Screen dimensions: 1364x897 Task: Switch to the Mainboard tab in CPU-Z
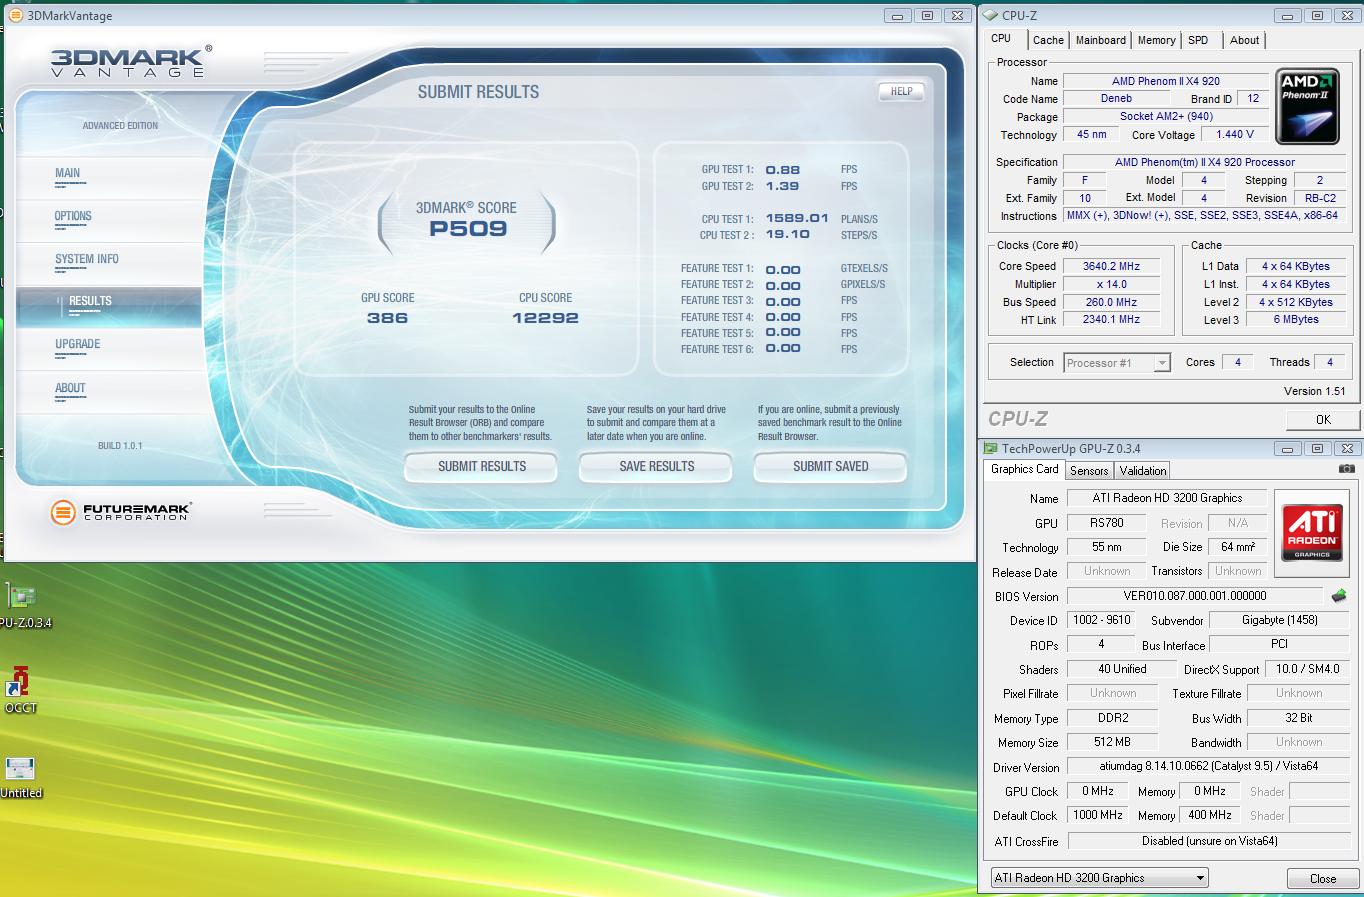(x=1100, y=40)
